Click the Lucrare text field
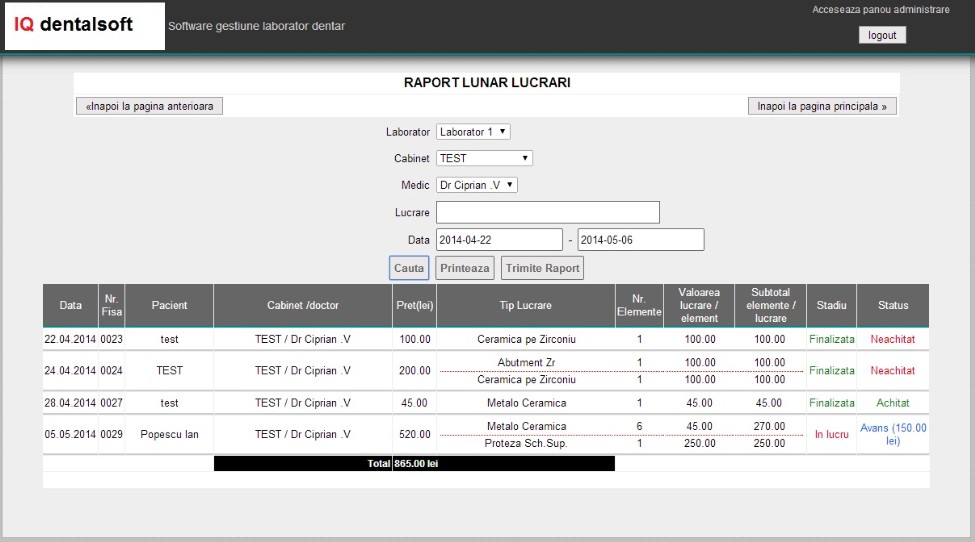The width and height of the screenshot is (975, 542). pos(547,212)
